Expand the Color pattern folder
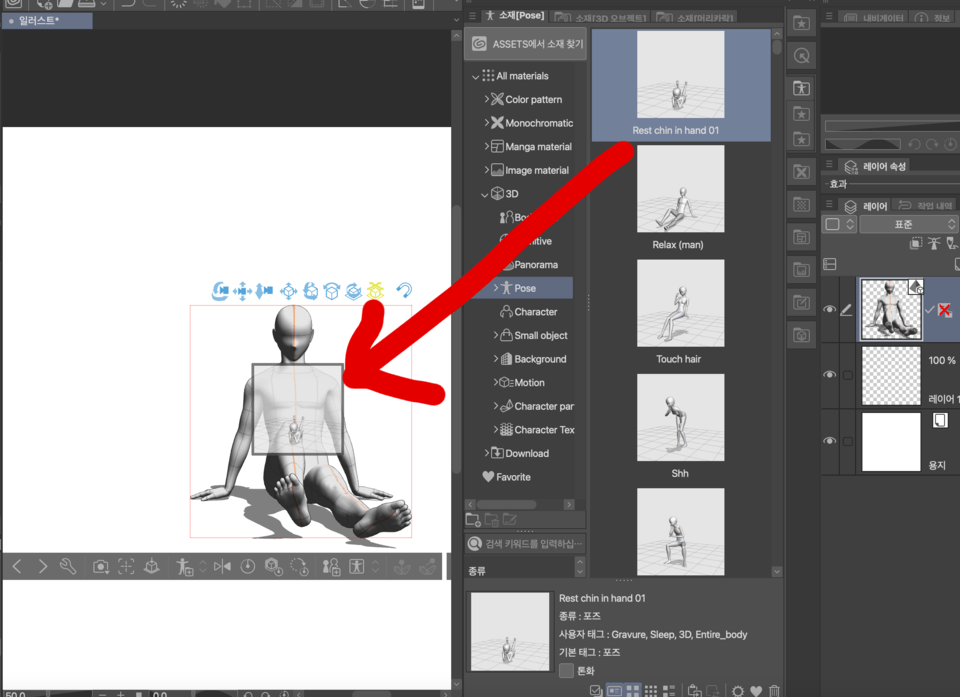 pos(487,99)
